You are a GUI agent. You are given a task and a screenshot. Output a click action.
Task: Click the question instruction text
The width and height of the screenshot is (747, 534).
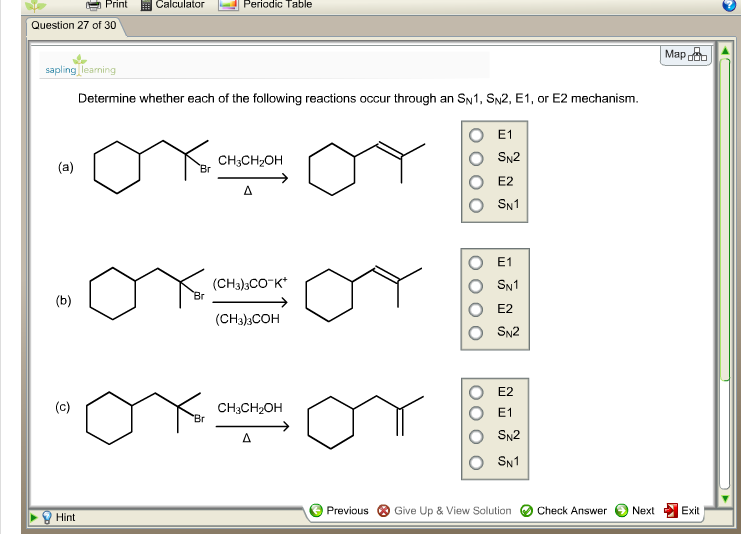[x=358, y=99]
